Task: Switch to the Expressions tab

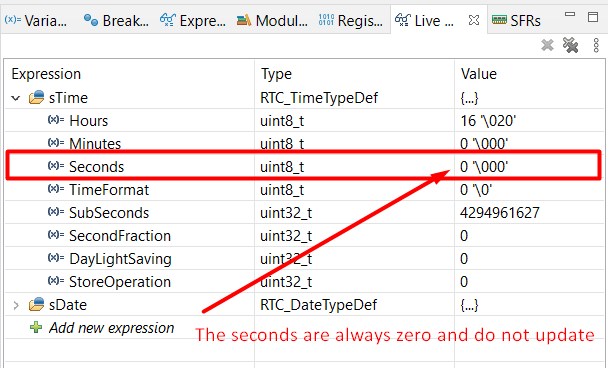Action: coord(193,21)
